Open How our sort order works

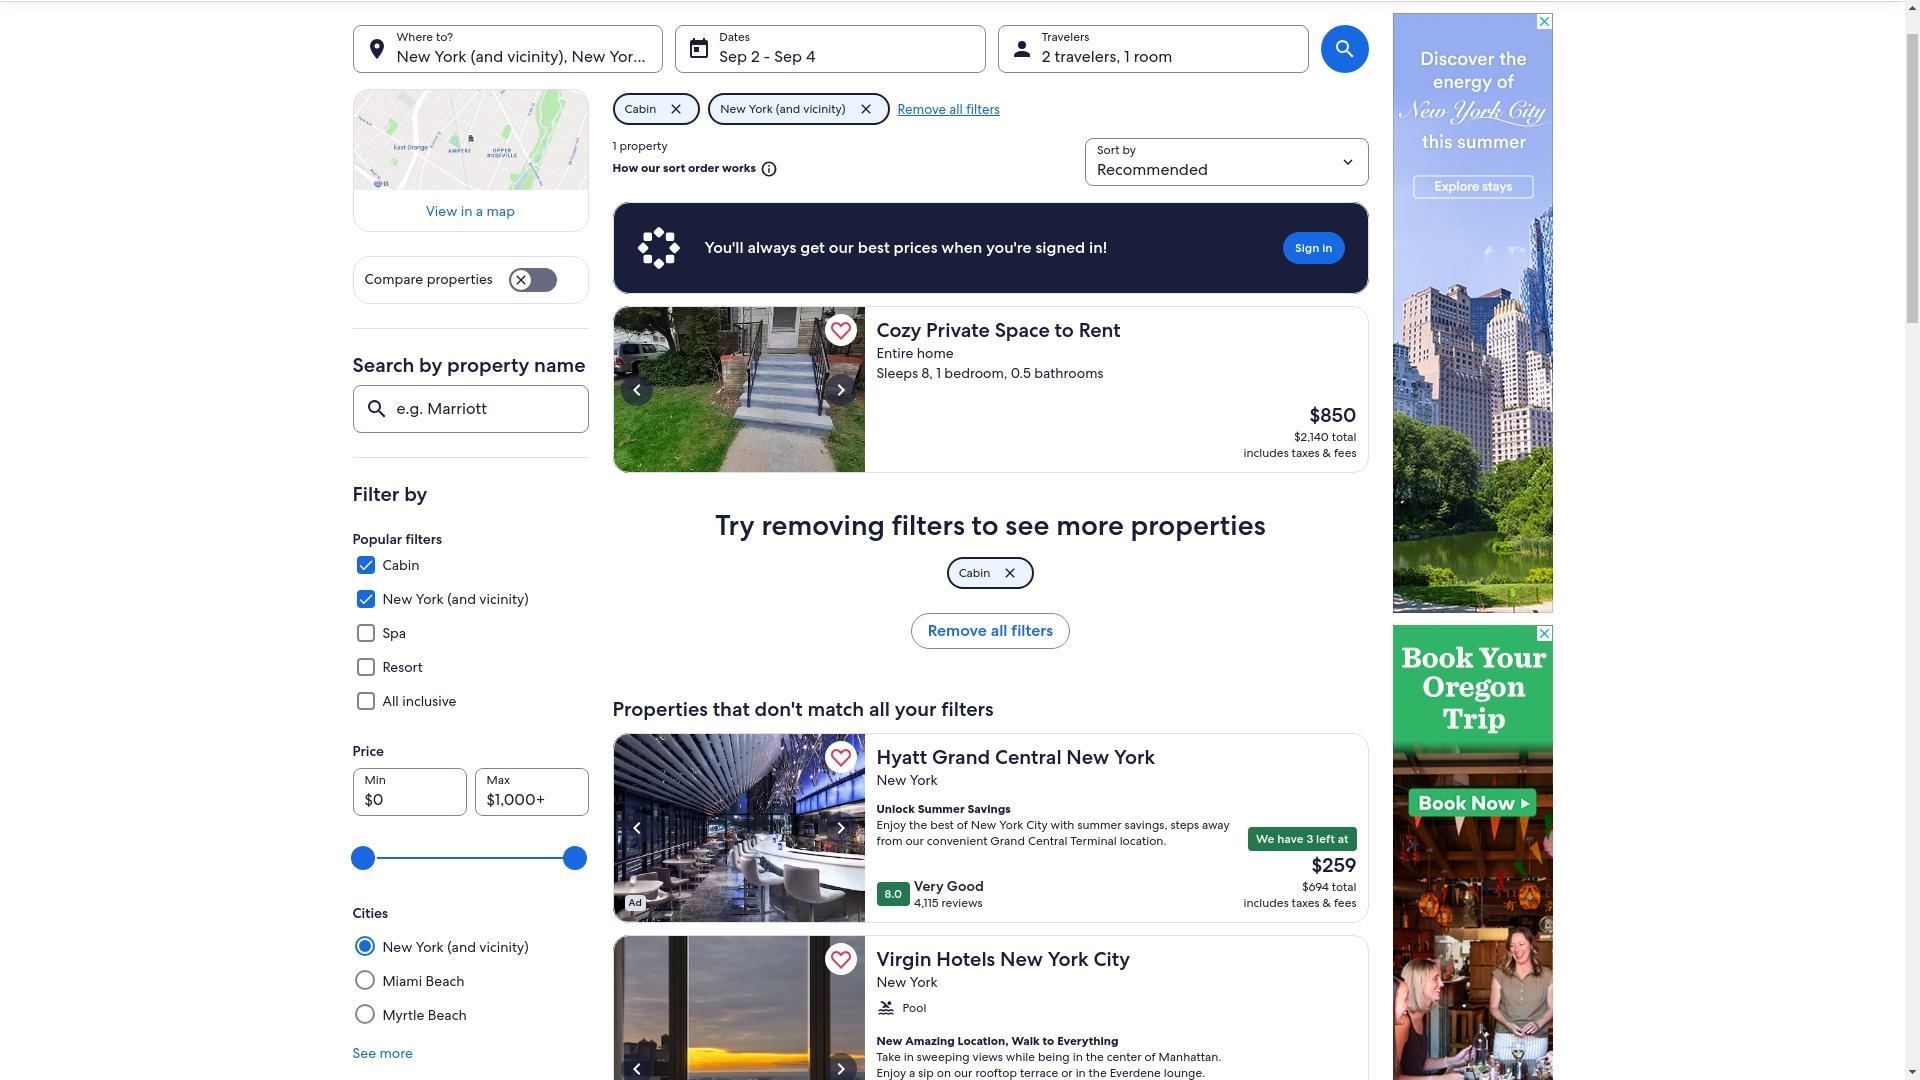[x=684, y=168]
